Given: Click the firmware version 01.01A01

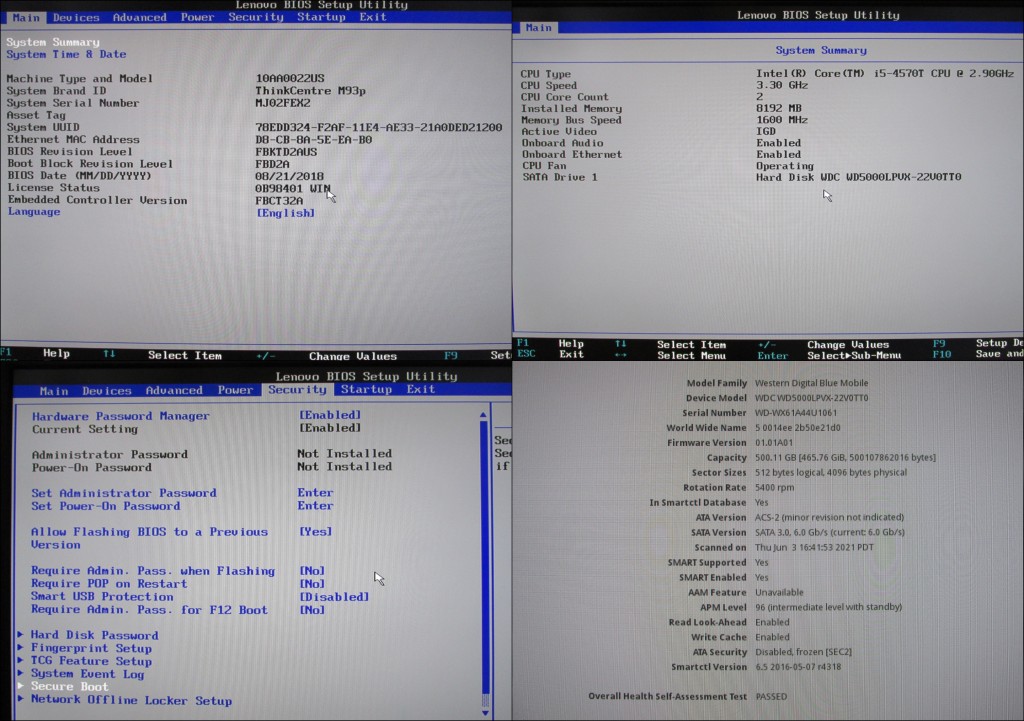Looking at the screenshot, I should [774, 443].
